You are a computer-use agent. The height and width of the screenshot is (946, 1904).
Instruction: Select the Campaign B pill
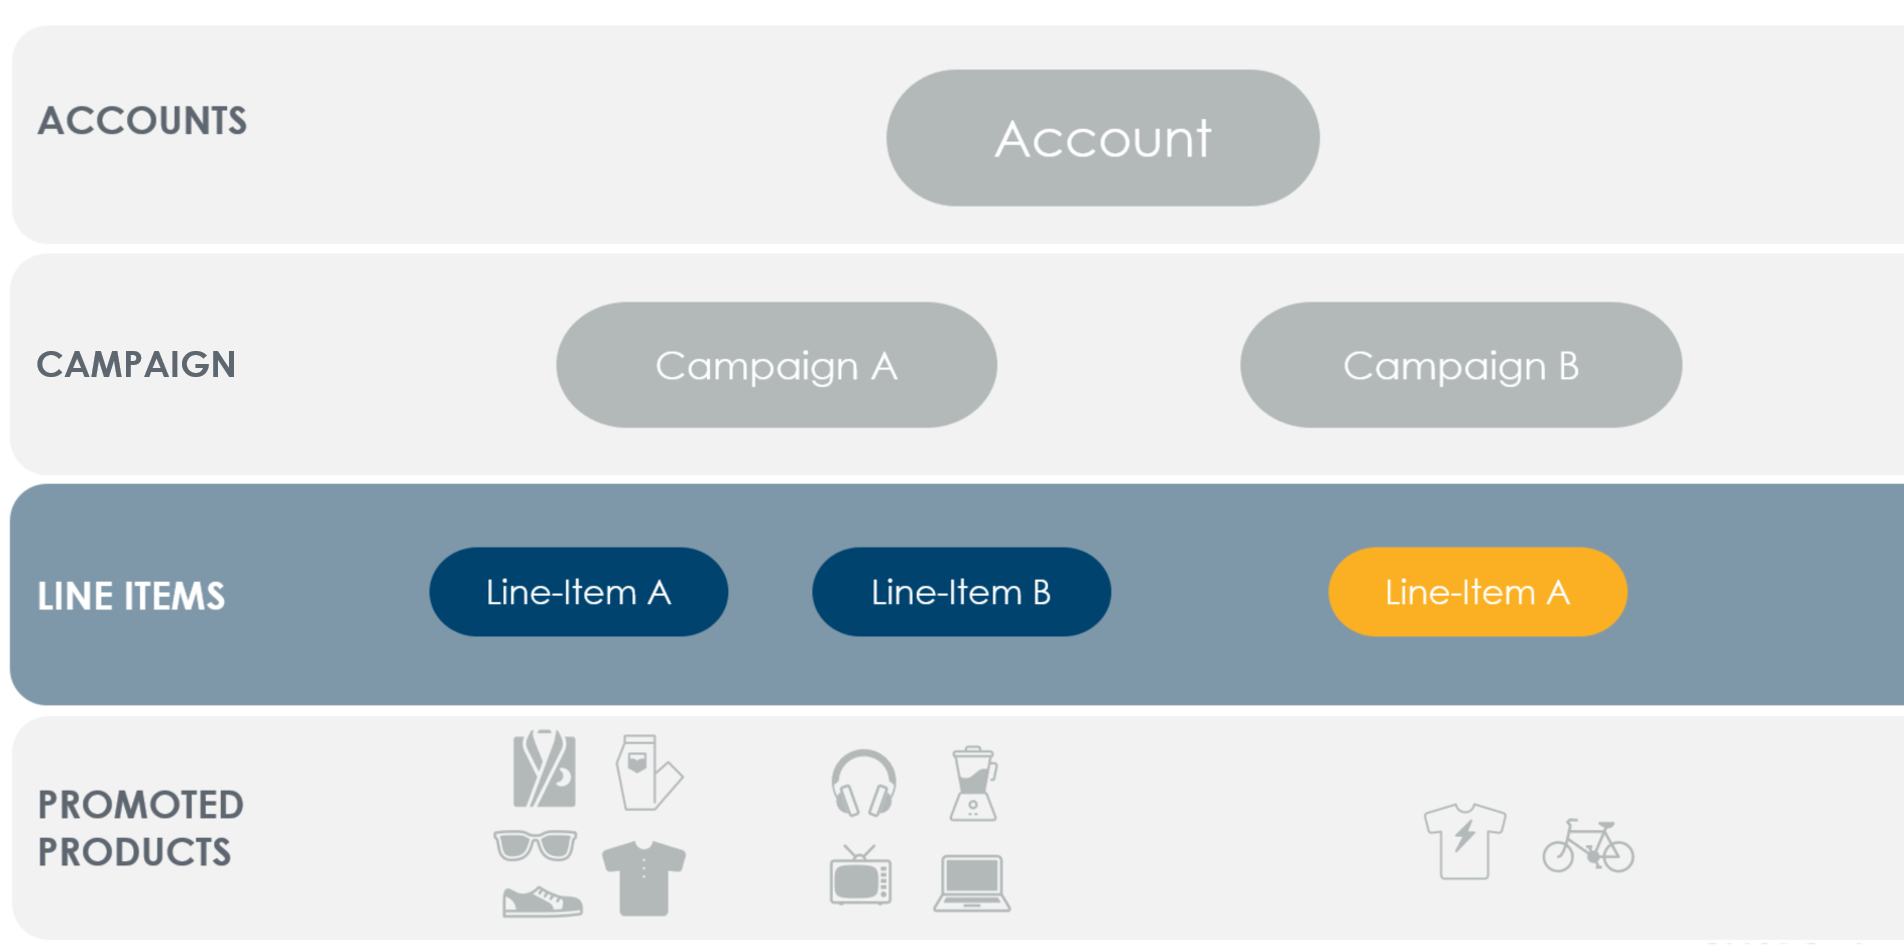(1461, 365)
